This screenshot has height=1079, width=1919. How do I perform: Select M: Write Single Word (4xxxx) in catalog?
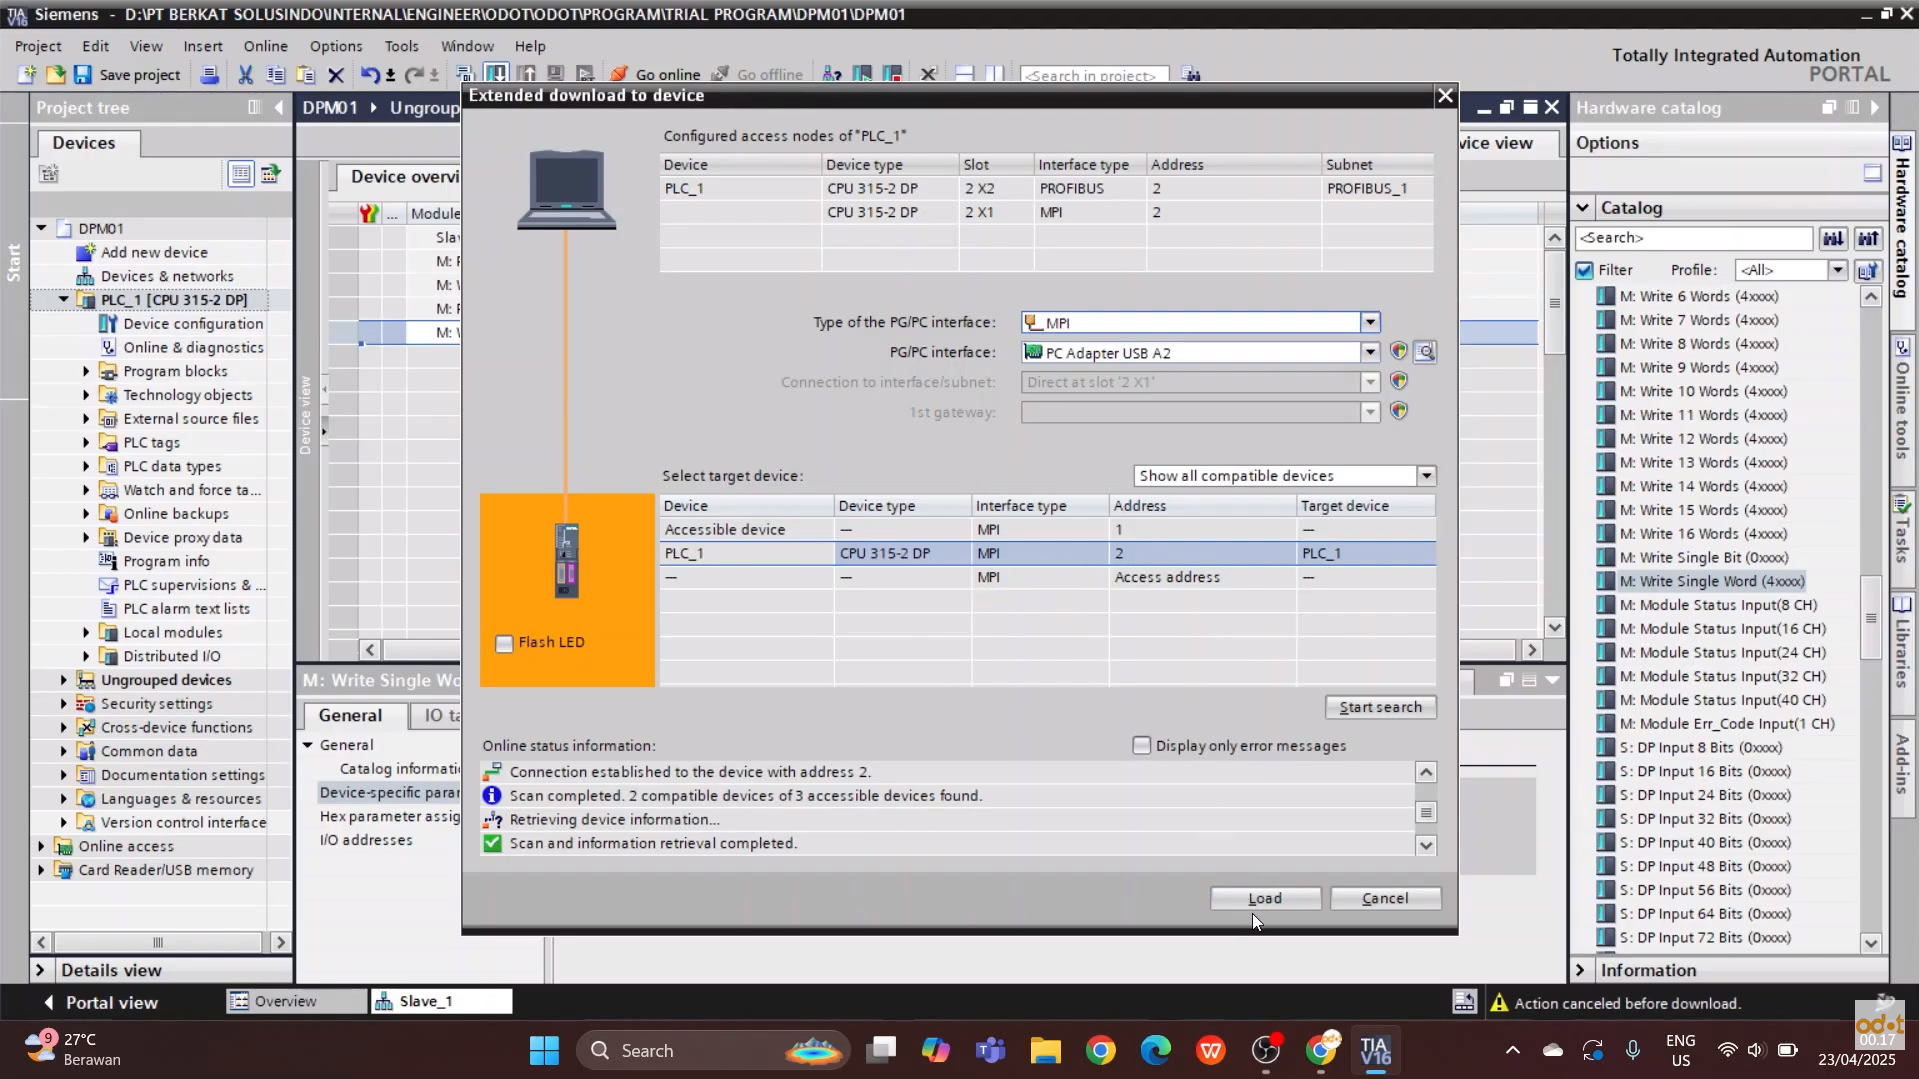(x=1711, y=581)
